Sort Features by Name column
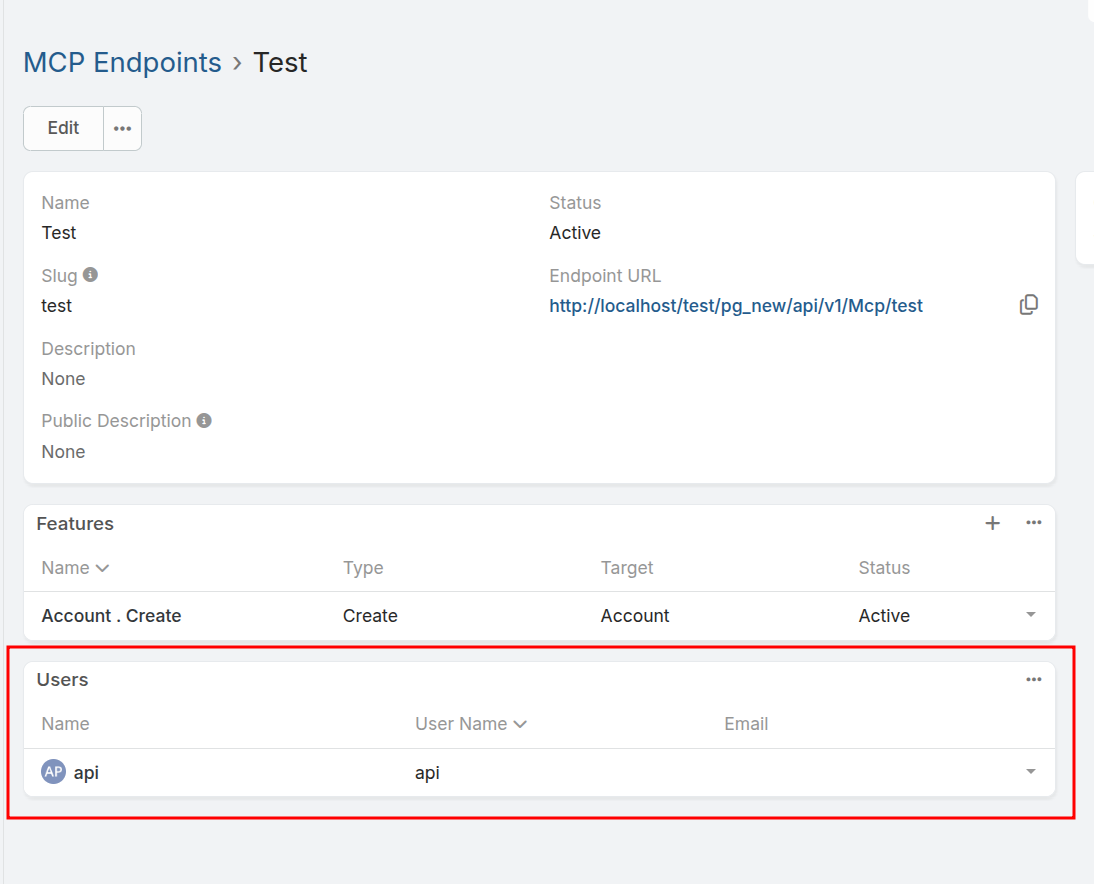Image resolution: width=1094 pixels, height=884 pixels. click(75, 568)
